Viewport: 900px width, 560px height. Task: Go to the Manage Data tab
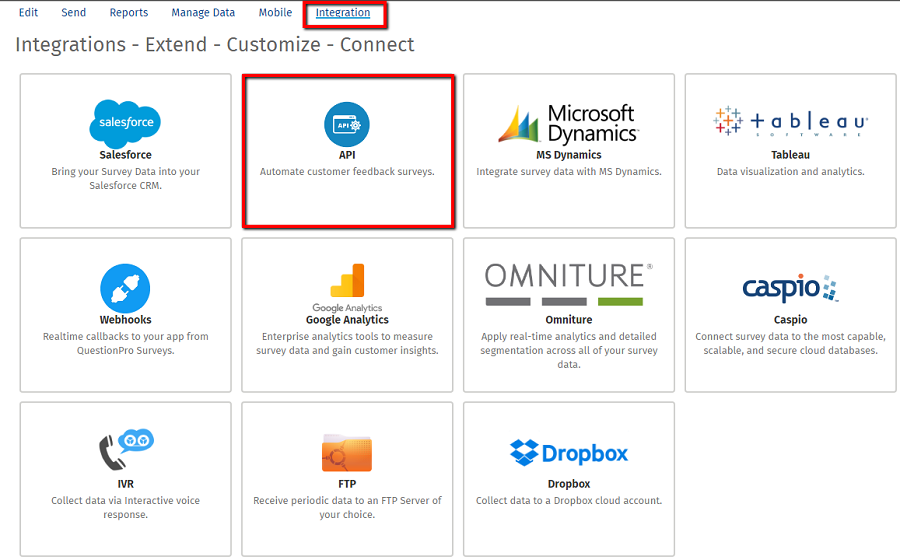[203, 12]
